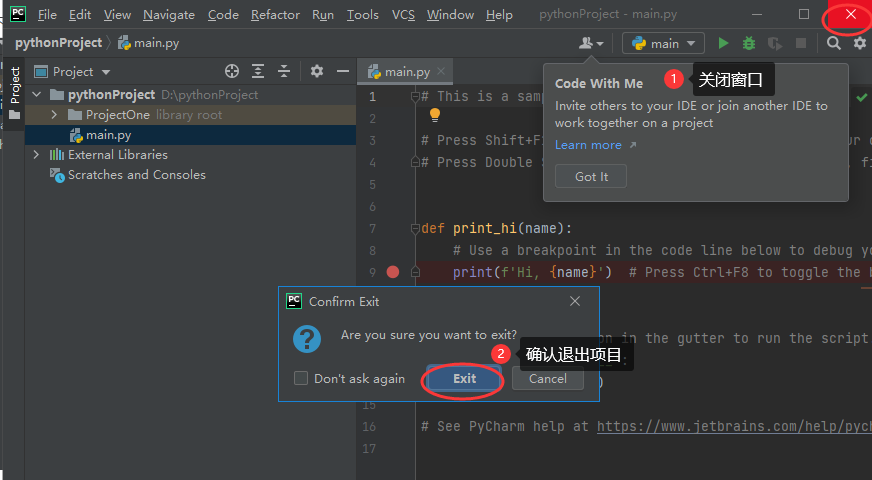This screenshot has height=480, width=872.
Task: Hide the Project tool window
Action: [343, 71]
